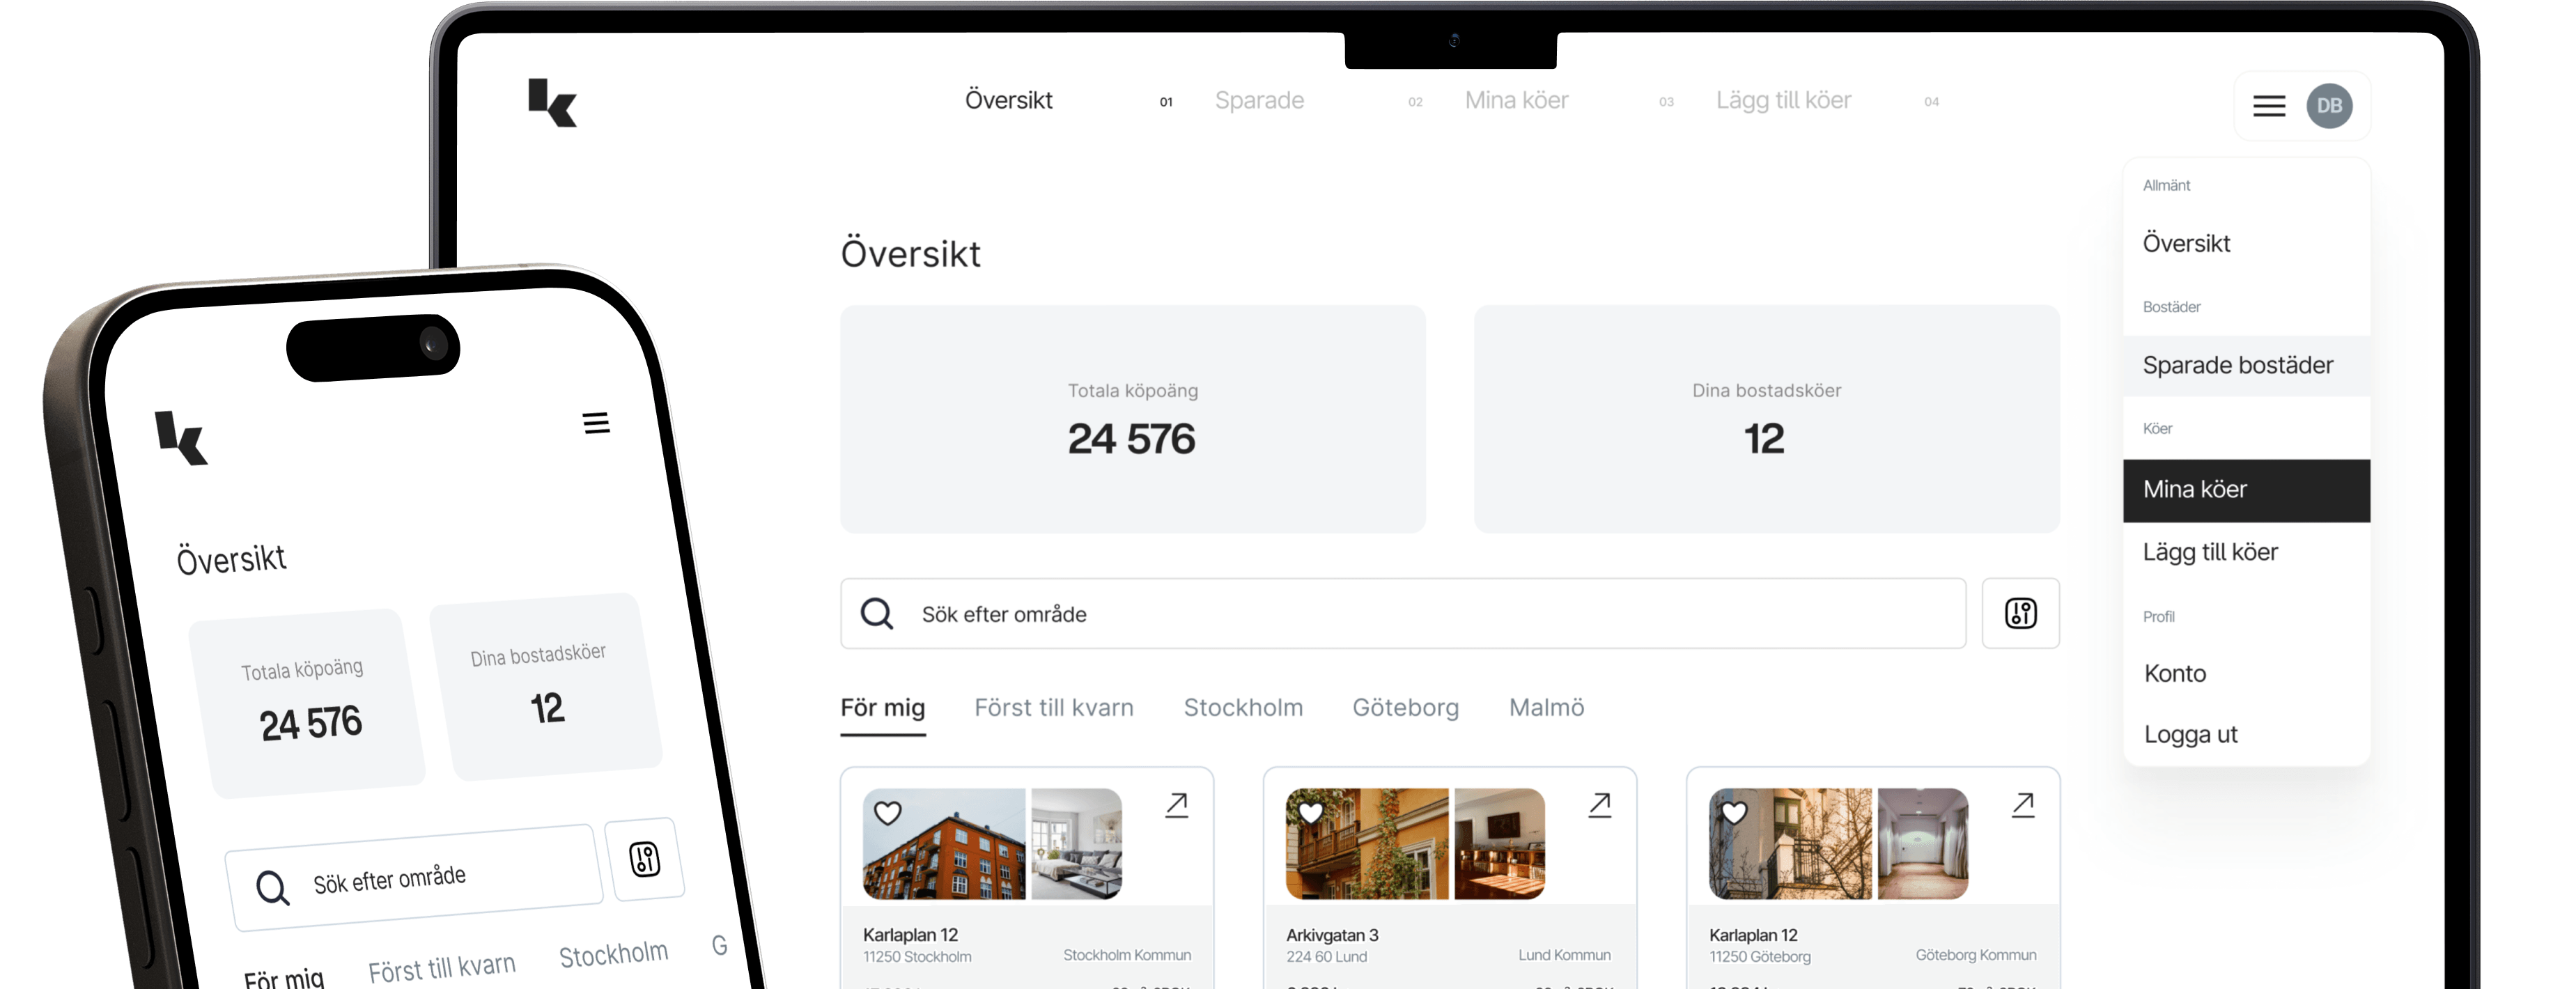Open the hamburger menu on laptop screen

[2269, 106]
